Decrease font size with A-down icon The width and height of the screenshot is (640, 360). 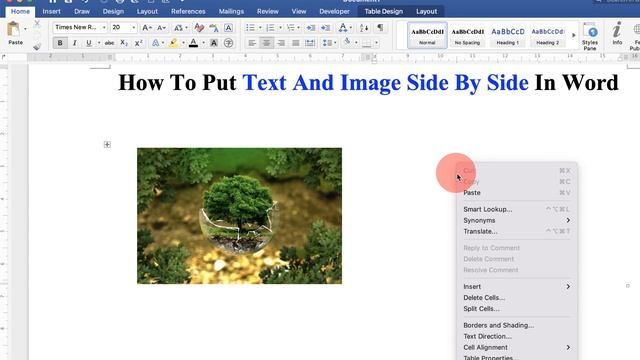[x=161, y=28]
